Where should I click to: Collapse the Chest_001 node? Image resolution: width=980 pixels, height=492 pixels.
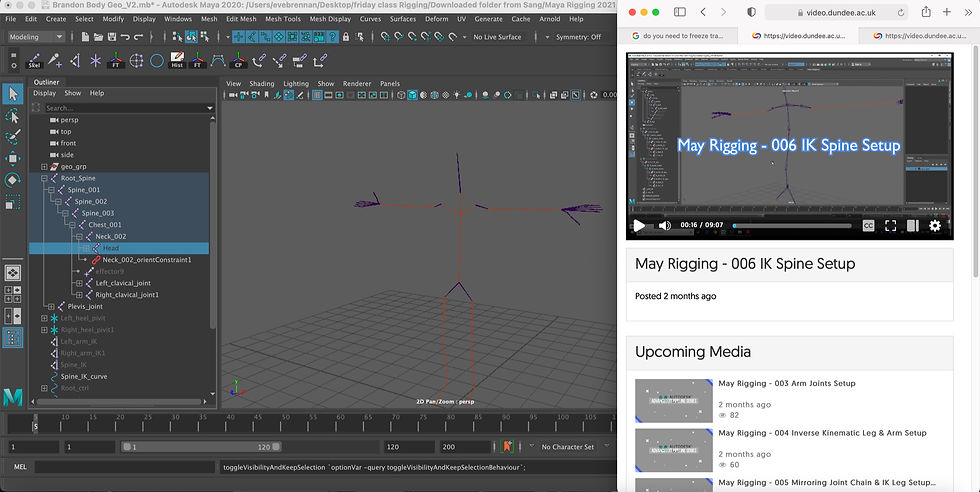pyautogui.click(x=72, y=225)
